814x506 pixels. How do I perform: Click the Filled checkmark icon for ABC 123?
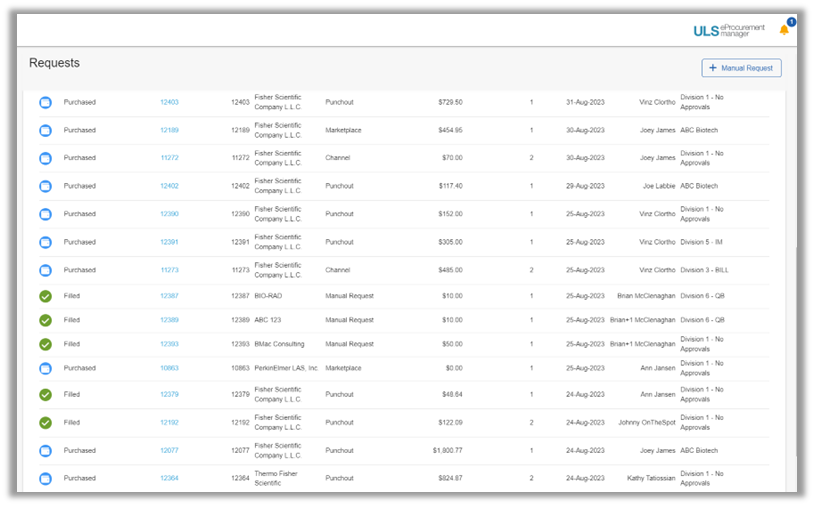pyautogui.click(x=45, y=320)
